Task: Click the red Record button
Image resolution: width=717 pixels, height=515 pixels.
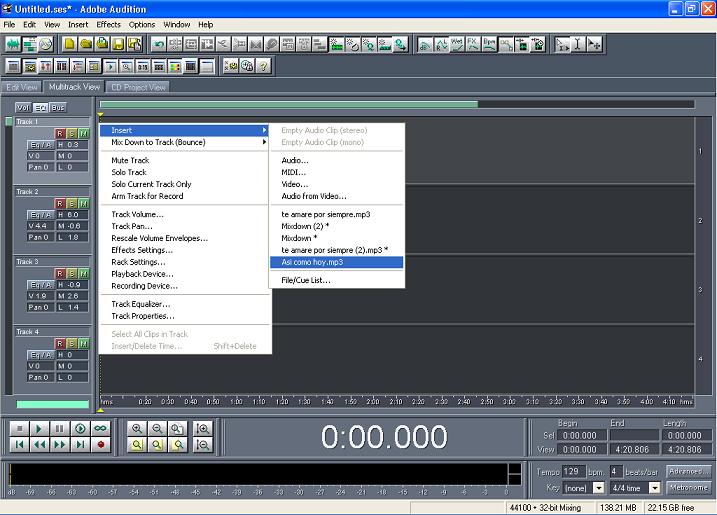Action: tap(101, 445)
